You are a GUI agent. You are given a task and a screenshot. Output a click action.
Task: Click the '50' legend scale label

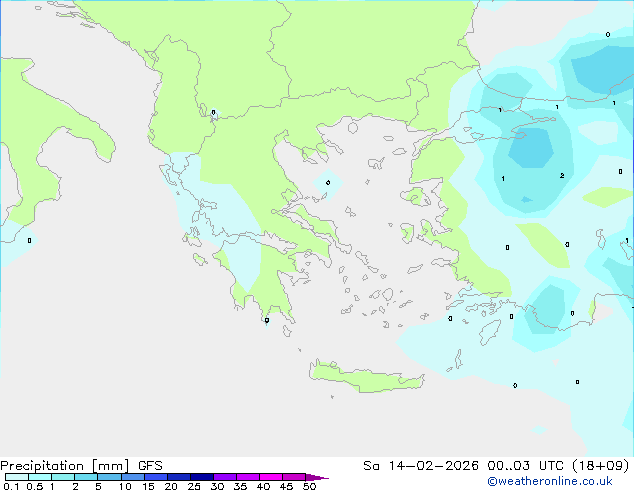click(309, 486)
